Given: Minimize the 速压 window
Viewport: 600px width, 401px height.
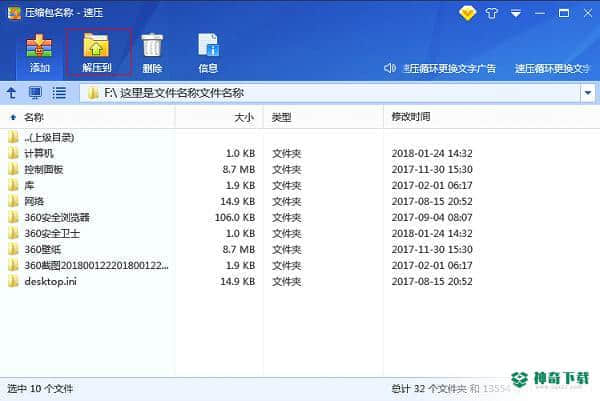Looking at the screenshot, I should point(540,13).
